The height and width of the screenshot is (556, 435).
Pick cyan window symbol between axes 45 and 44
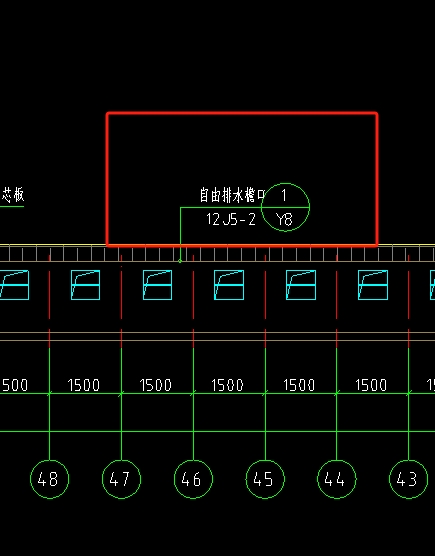click(x=301, y=285)
